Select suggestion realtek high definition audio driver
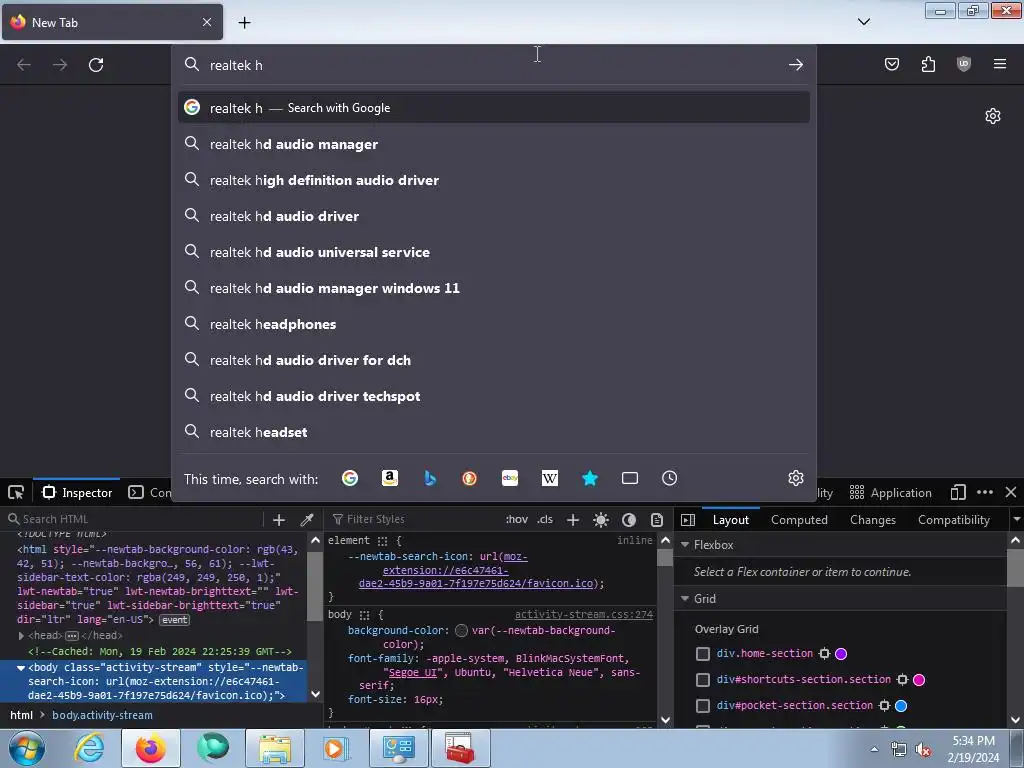The width and height of the screenshot is (1024, 768). [x=494, y=180]
